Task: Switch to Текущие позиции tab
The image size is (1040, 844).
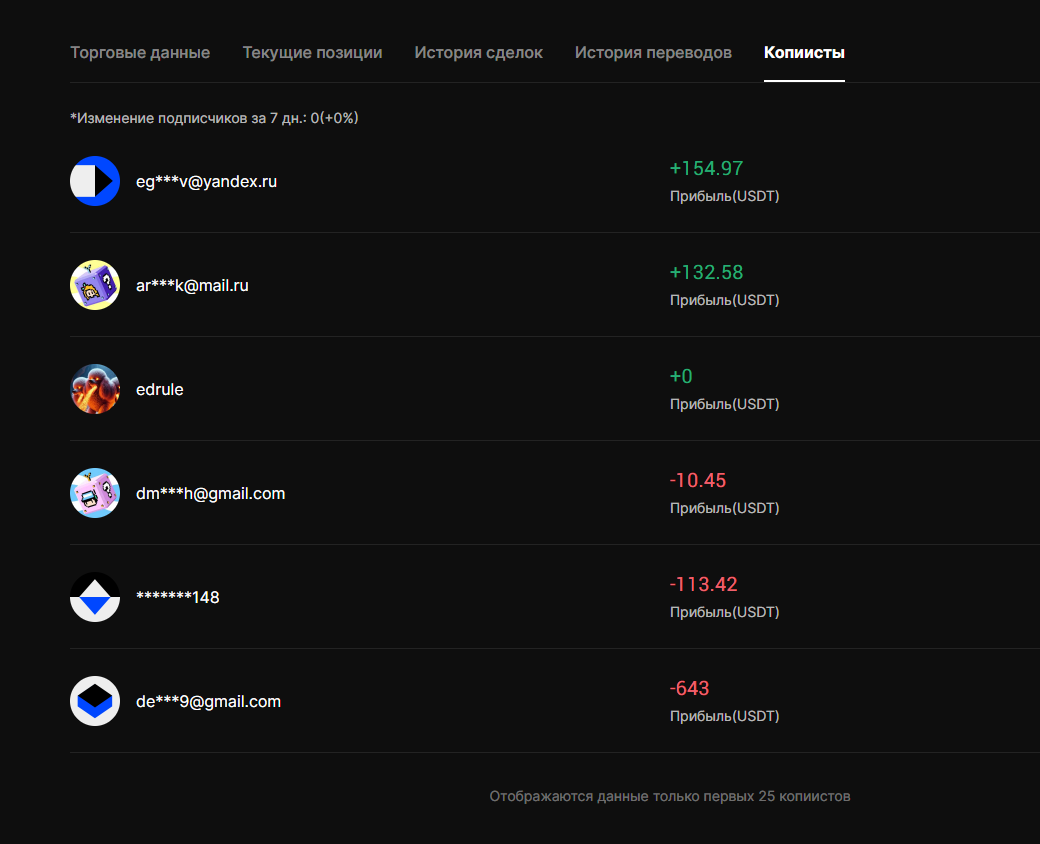Action: coord(312,53)
